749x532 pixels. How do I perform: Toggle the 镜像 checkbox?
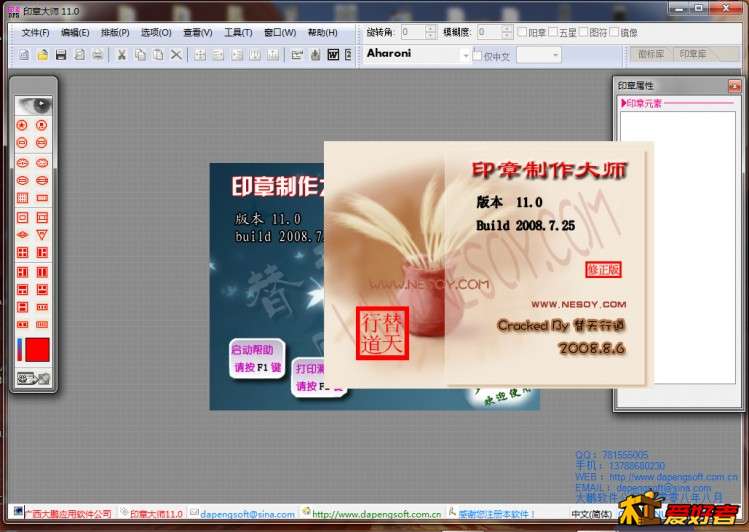[x=615, y=32]
